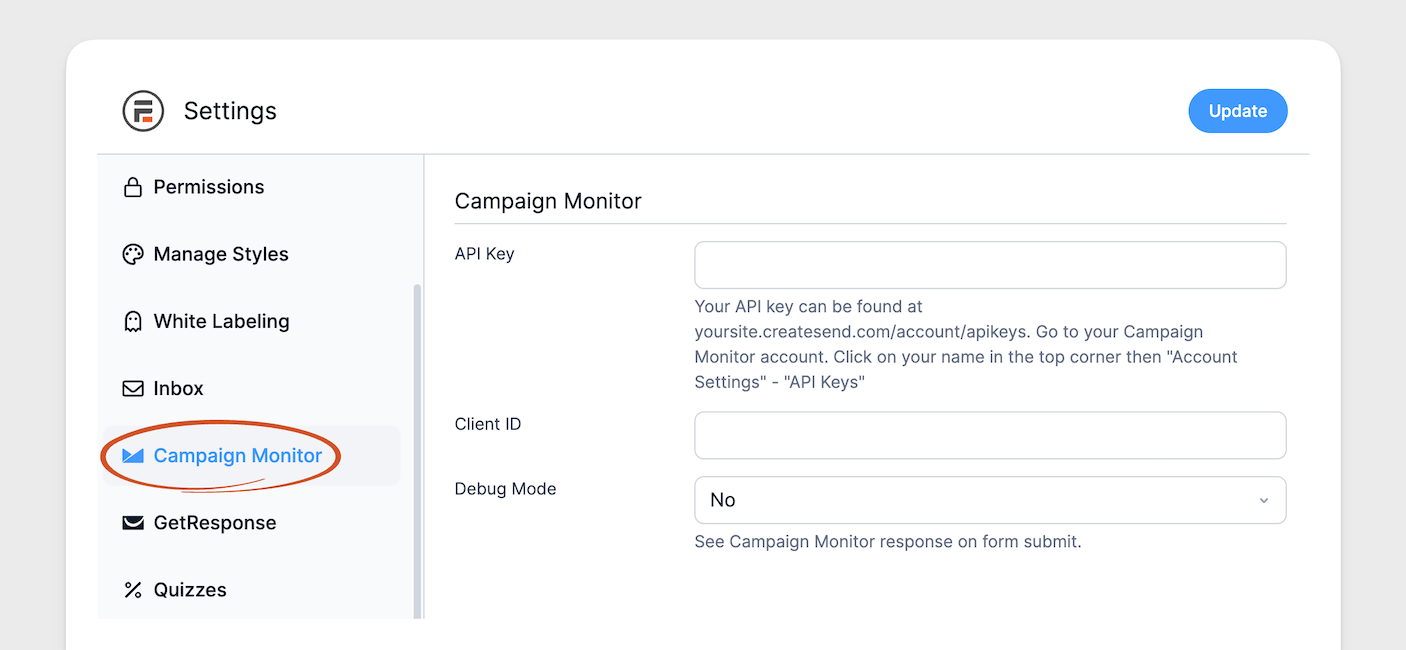Viewport: 1406px width, 650px height.
Task: Click the White Labeling ghost icon
Action: [133, 321]
